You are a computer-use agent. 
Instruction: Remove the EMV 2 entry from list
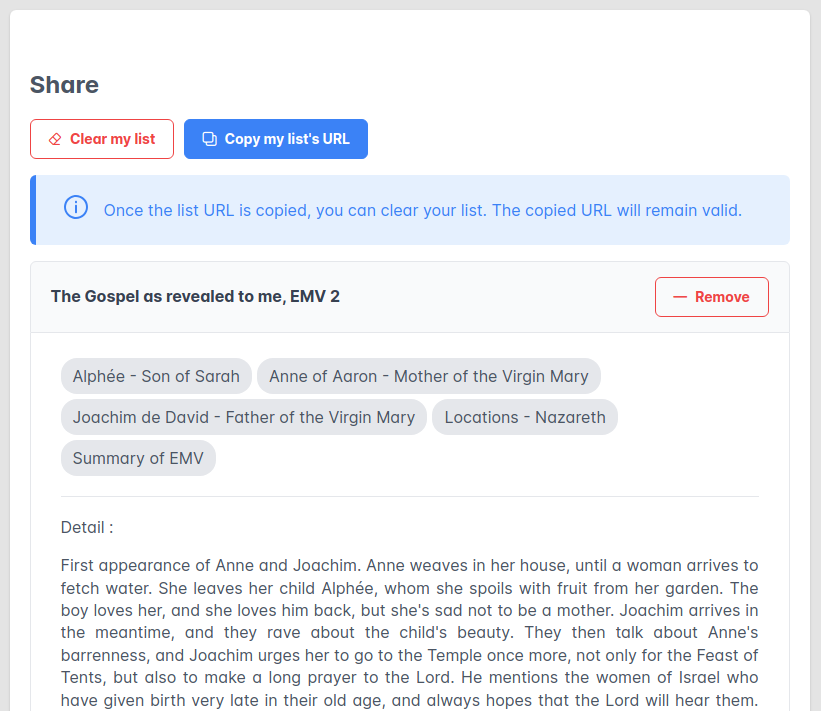point(711,297)
